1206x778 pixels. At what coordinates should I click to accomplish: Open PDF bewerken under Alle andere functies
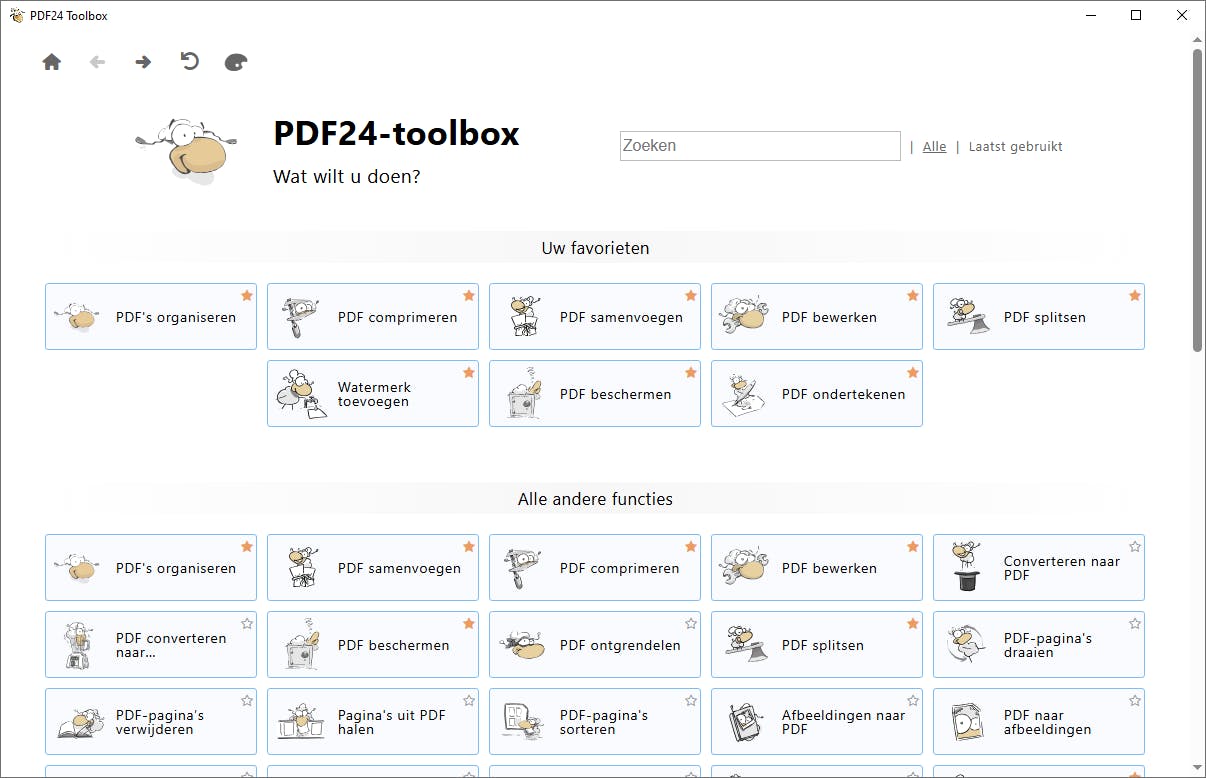pyautogui.click(x=817, y=568)
